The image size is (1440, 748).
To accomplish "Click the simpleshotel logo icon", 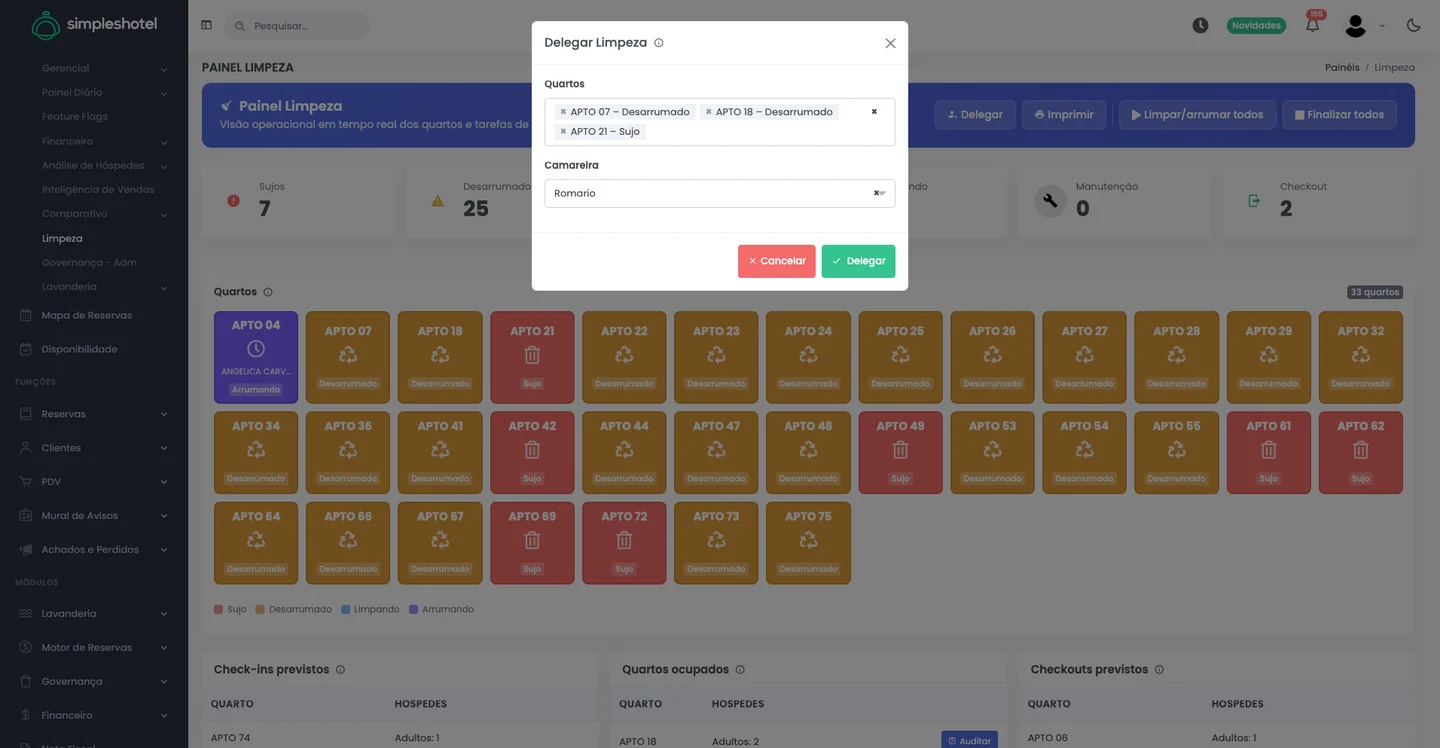I will coord(45,26).
